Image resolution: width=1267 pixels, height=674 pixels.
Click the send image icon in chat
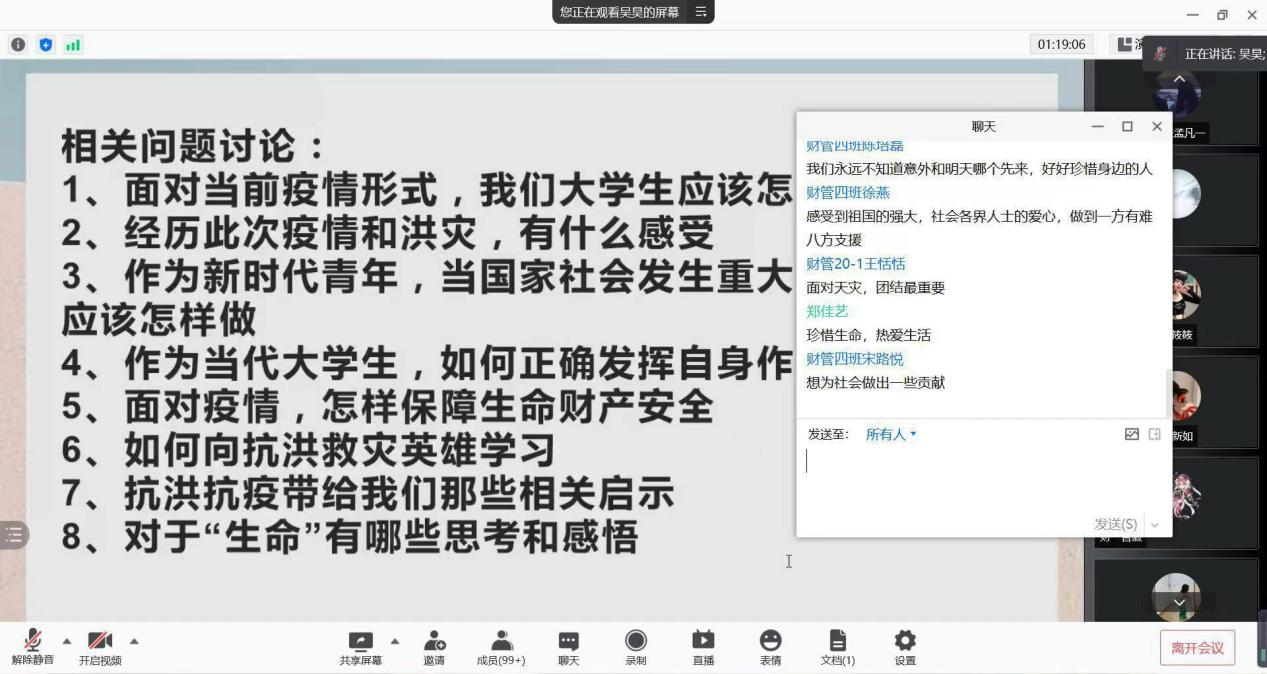coord(1132,434)
